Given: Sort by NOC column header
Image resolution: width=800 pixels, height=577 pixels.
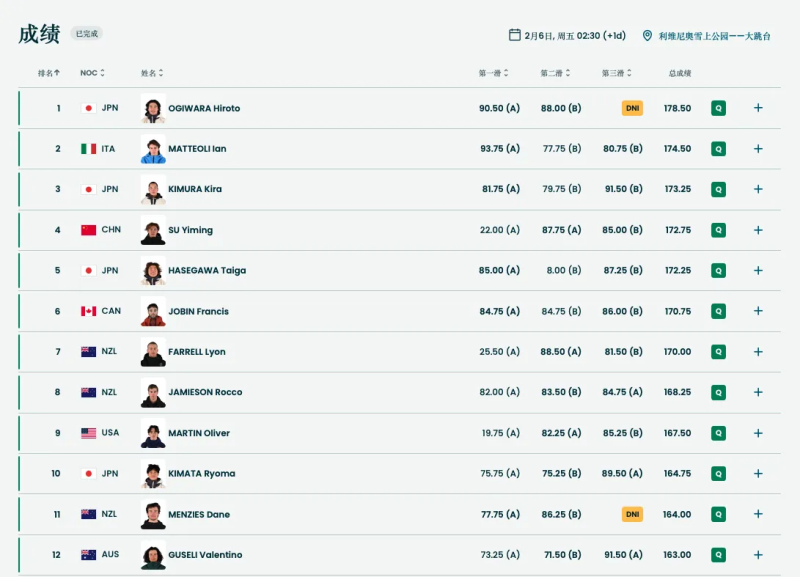Looking at the screenshot, I should [x=92, y=73].
